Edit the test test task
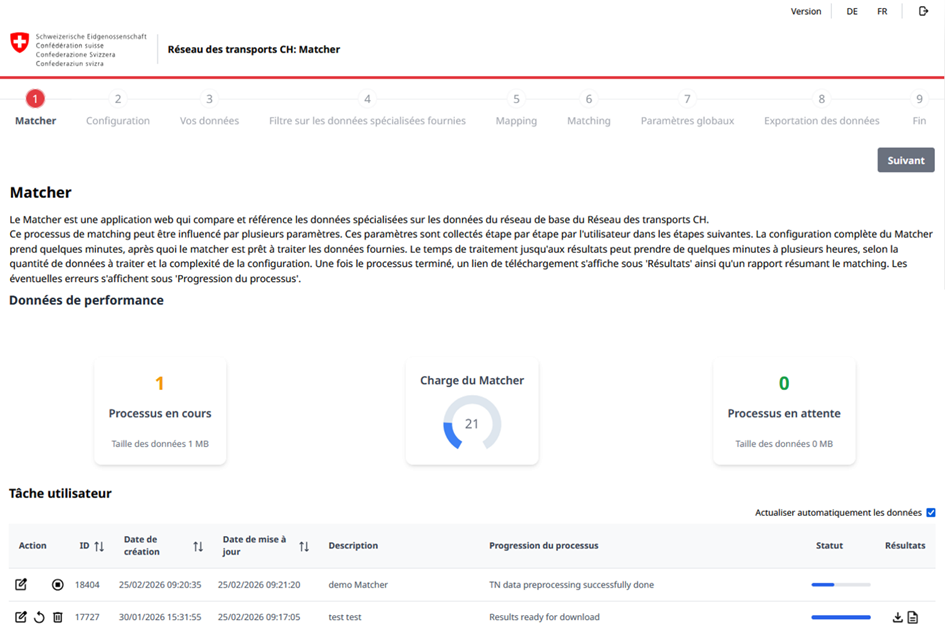This screenshot has width=945, height=632. click(x=21, y=618)
